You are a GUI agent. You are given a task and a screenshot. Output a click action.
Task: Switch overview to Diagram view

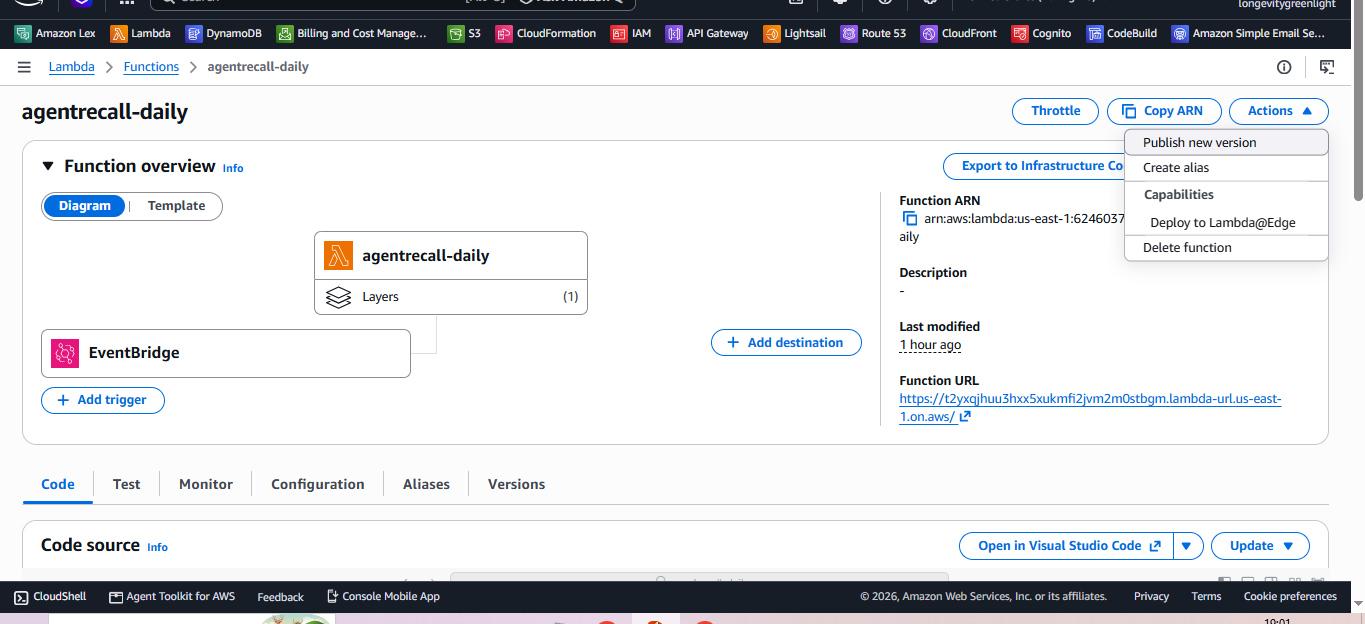(85, 206)
